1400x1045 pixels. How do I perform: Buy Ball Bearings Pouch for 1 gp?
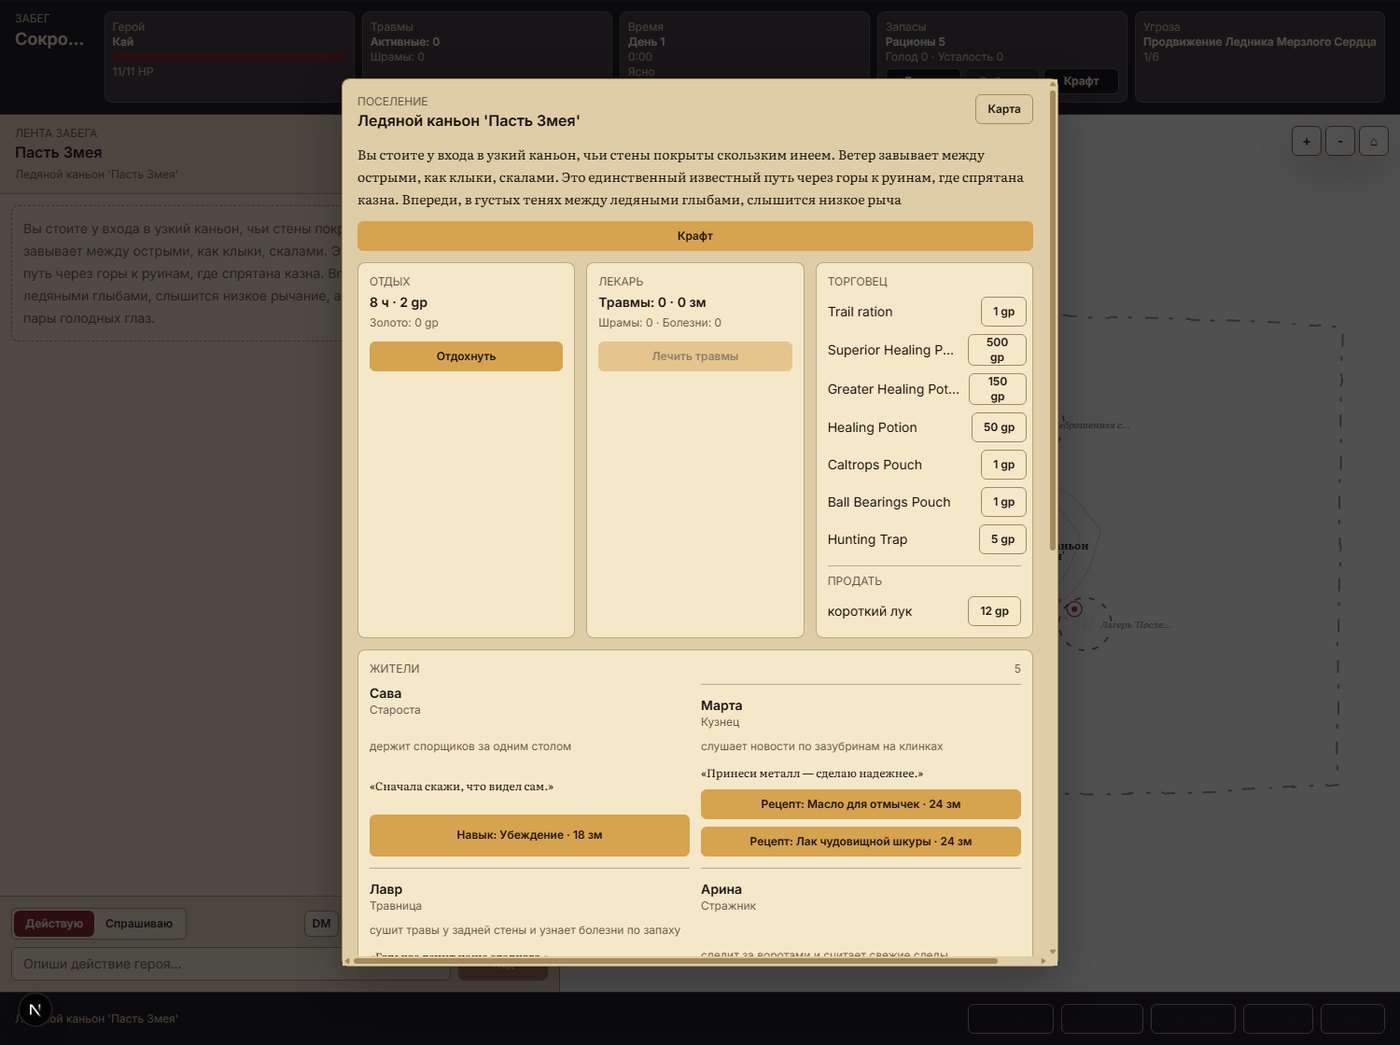[1003, 502]
